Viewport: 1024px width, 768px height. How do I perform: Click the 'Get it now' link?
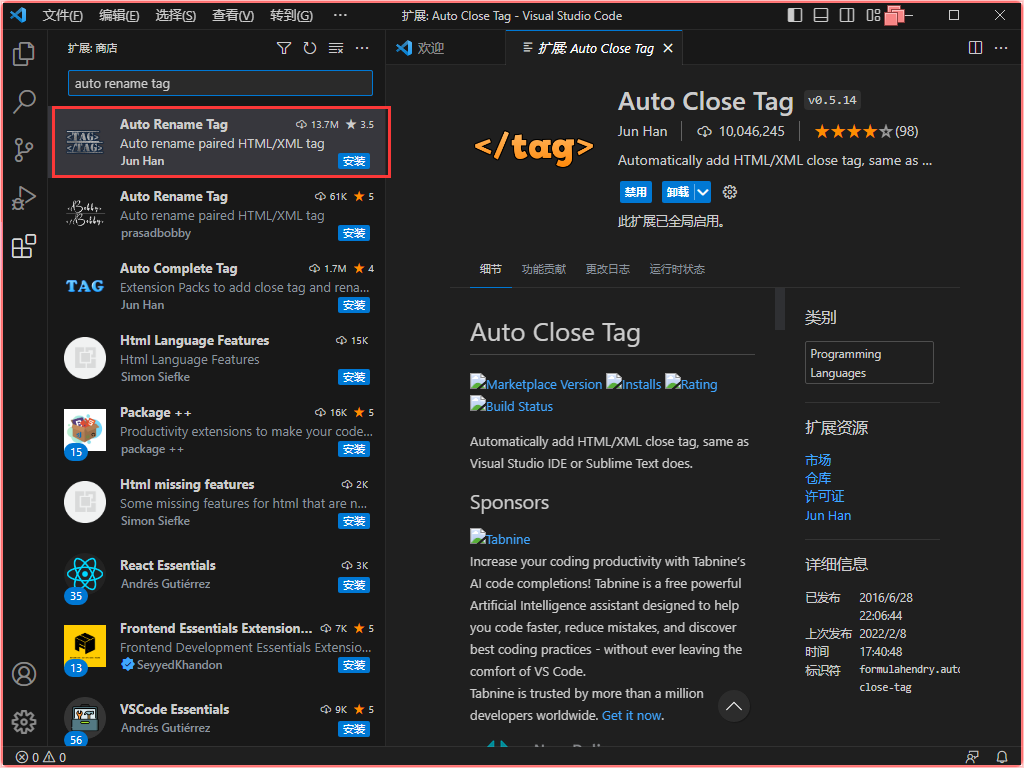click(x=632, y=715)
